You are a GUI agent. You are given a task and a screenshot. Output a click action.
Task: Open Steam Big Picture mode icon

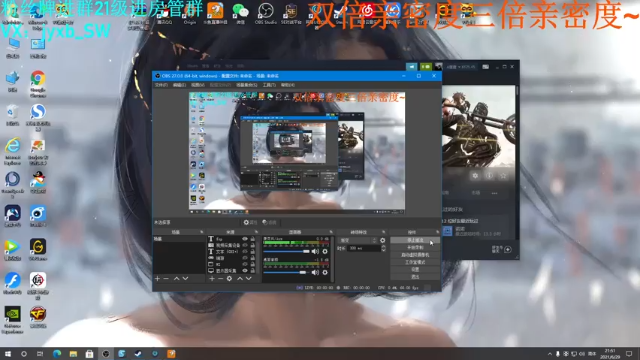point(485,67)
